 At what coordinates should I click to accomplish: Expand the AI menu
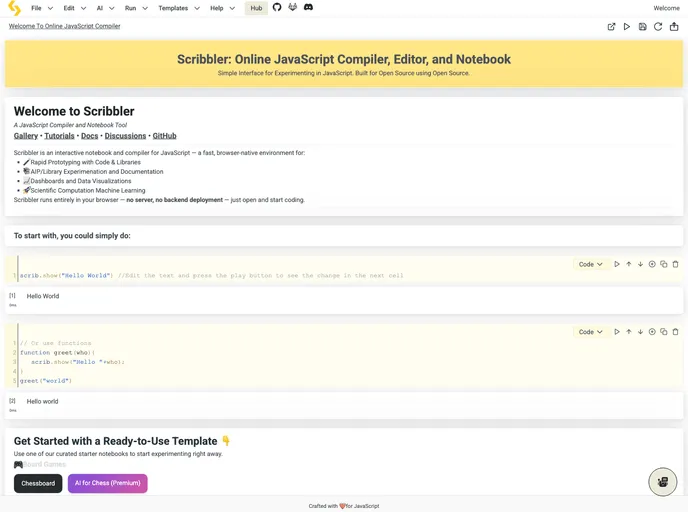tap(105, 8)
